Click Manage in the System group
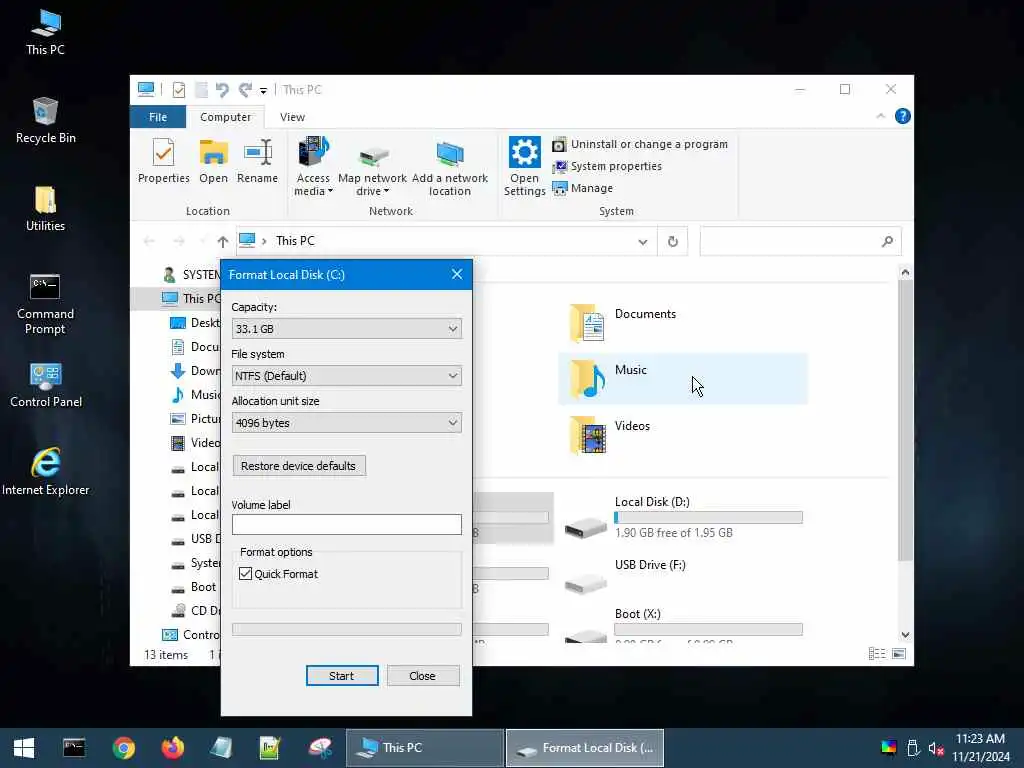Screen dimensions: 1024x768 point(583,188)
